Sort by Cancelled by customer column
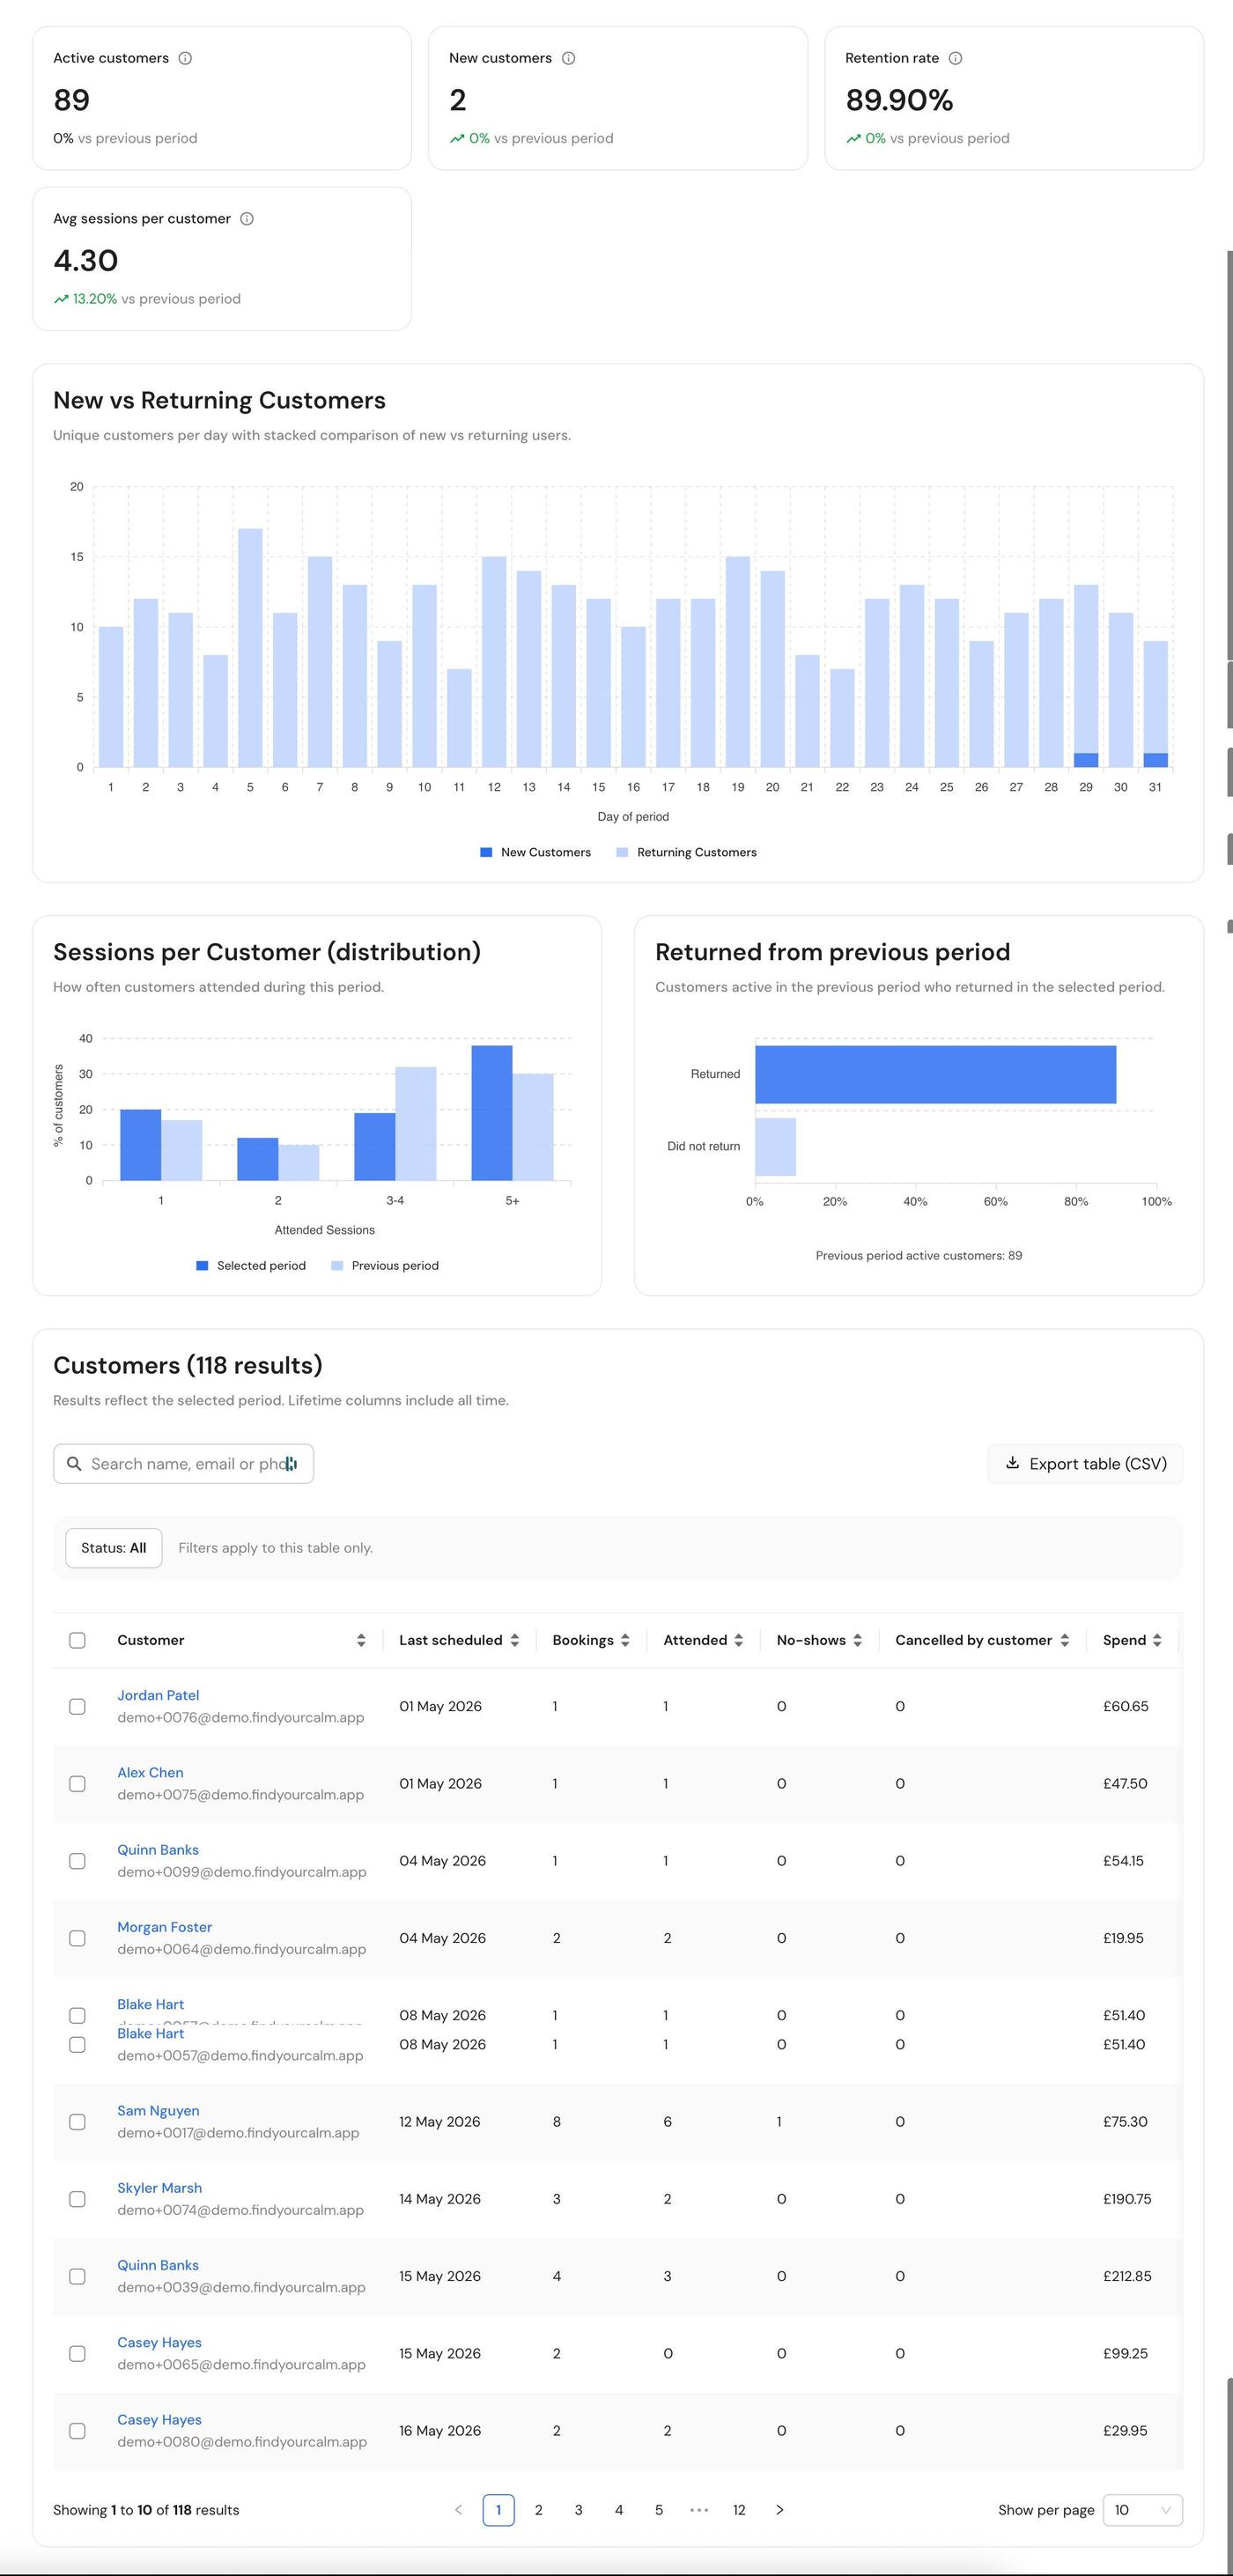1233x2576 pixels. coord(1065,1640)
